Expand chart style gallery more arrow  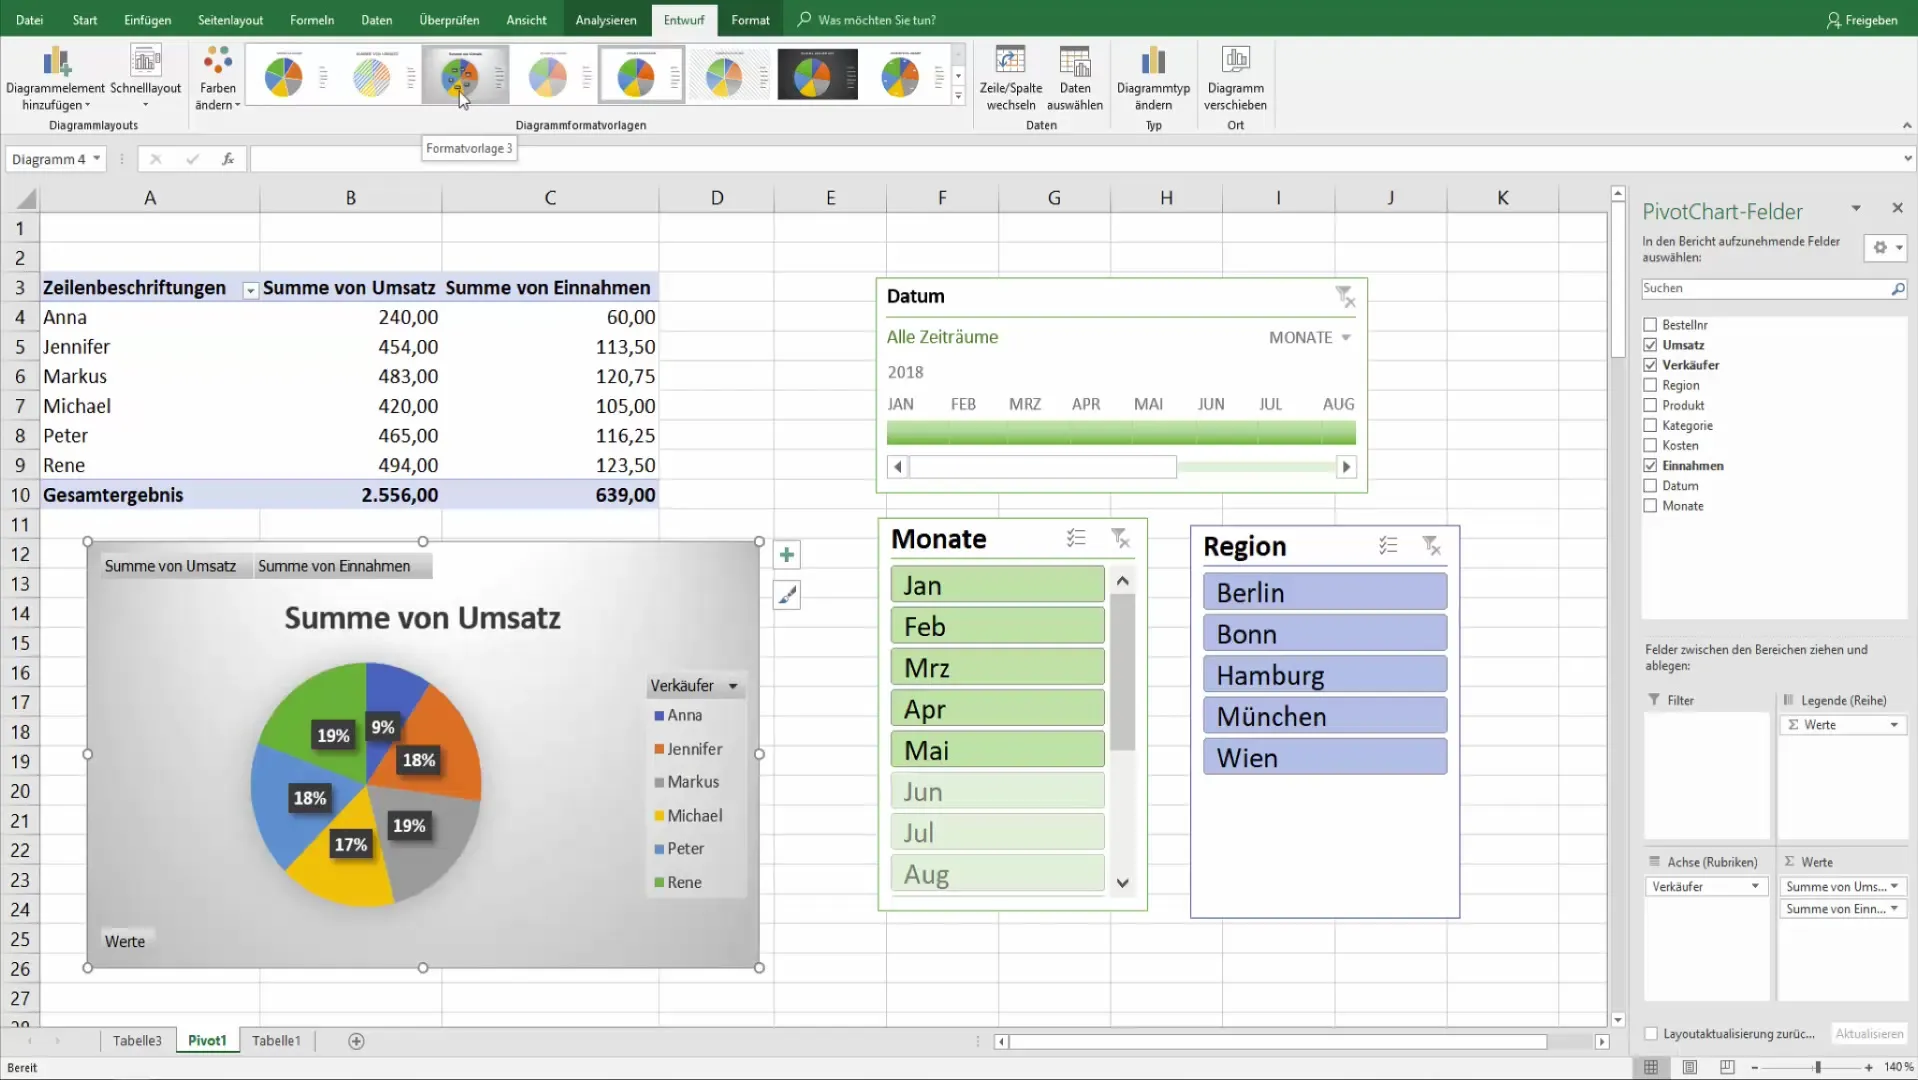tap(958, 97)
